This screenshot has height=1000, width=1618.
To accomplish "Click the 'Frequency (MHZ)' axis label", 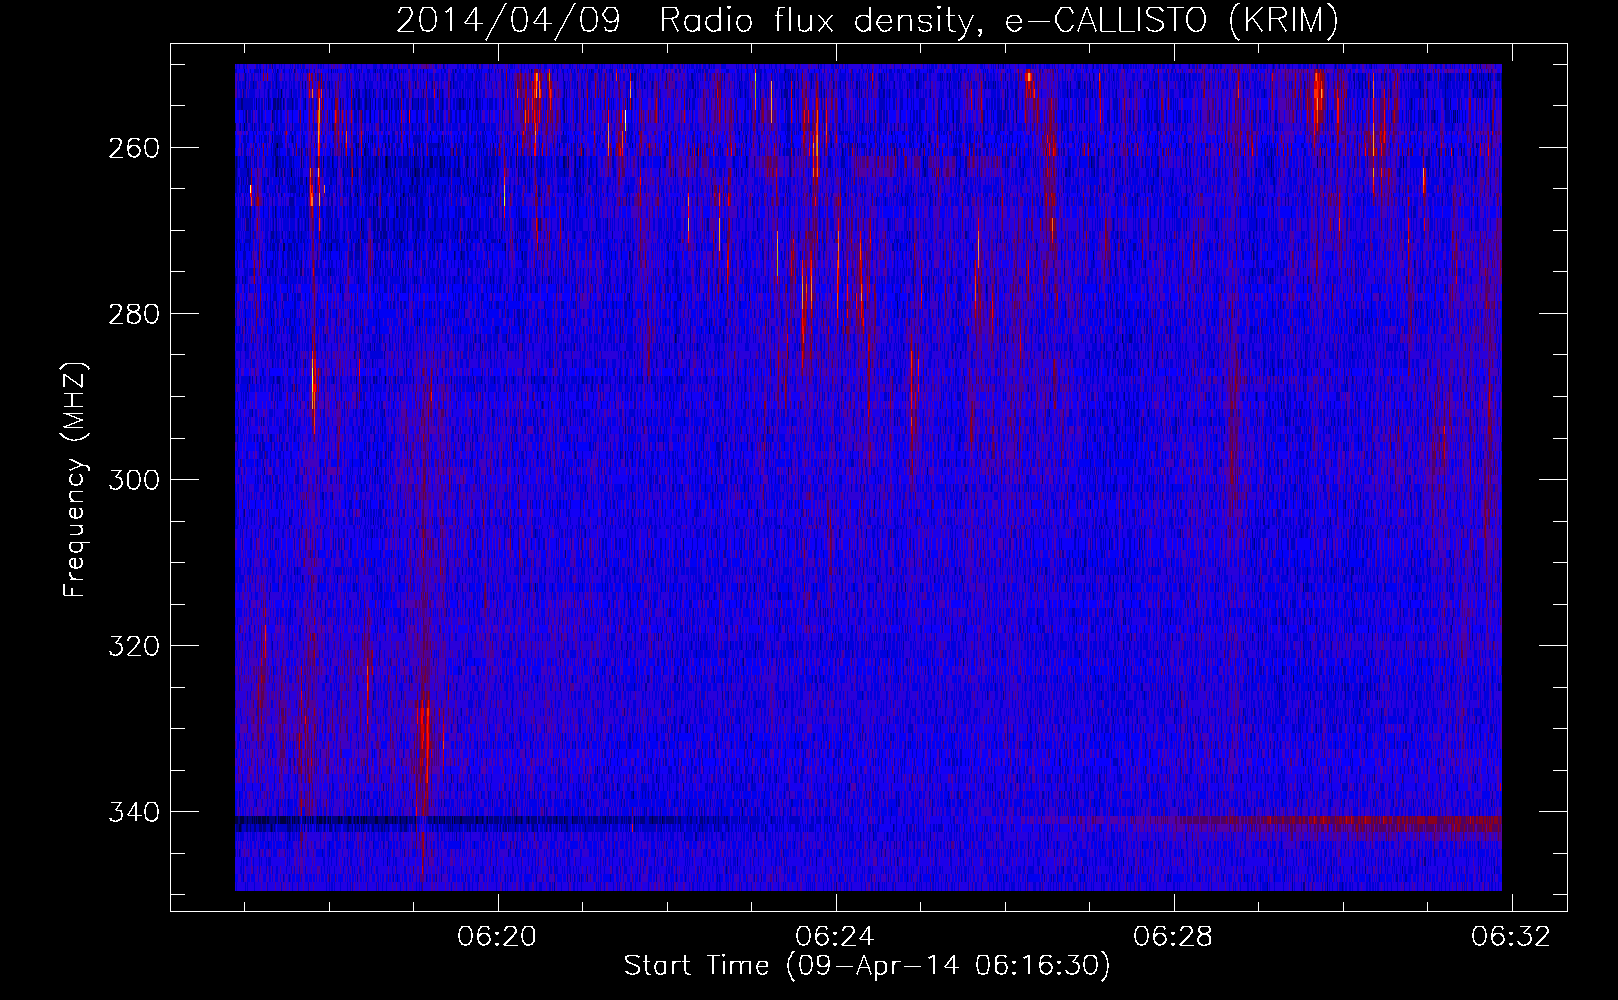I will tap(75, 480).
